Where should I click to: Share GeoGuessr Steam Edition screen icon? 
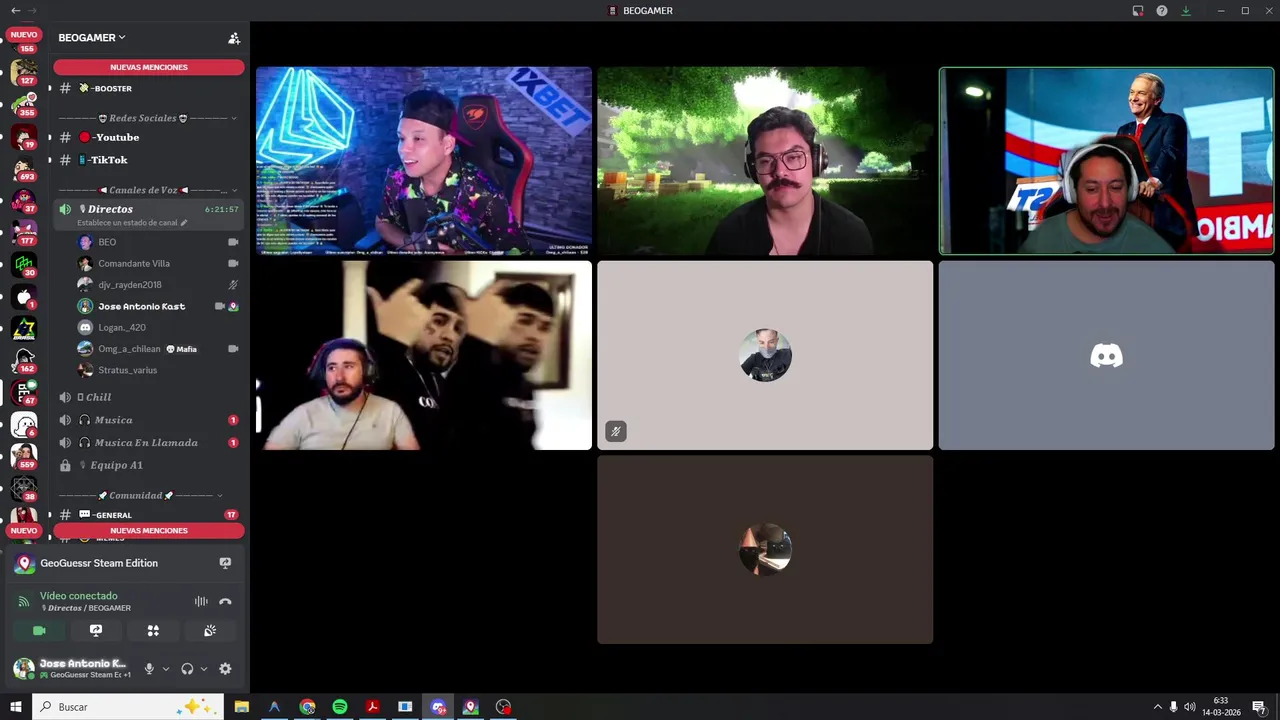click(x=225, y=563)
